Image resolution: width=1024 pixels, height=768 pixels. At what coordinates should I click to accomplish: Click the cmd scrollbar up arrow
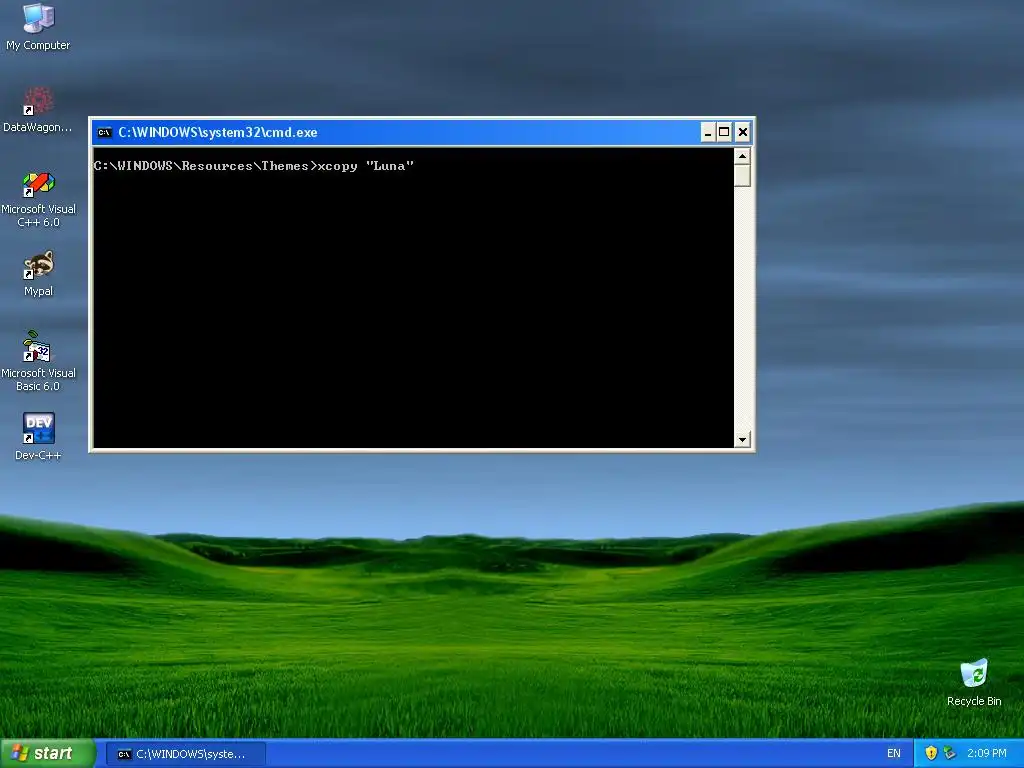coord(742,156)
